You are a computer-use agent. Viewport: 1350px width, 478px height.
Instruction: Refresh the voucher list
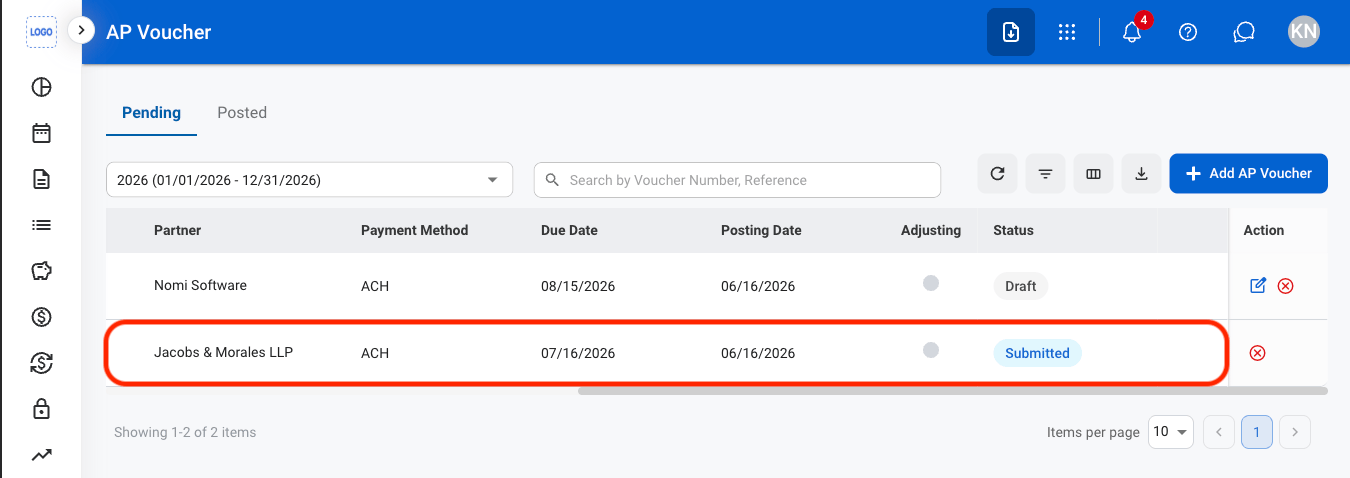click(997, 174)
